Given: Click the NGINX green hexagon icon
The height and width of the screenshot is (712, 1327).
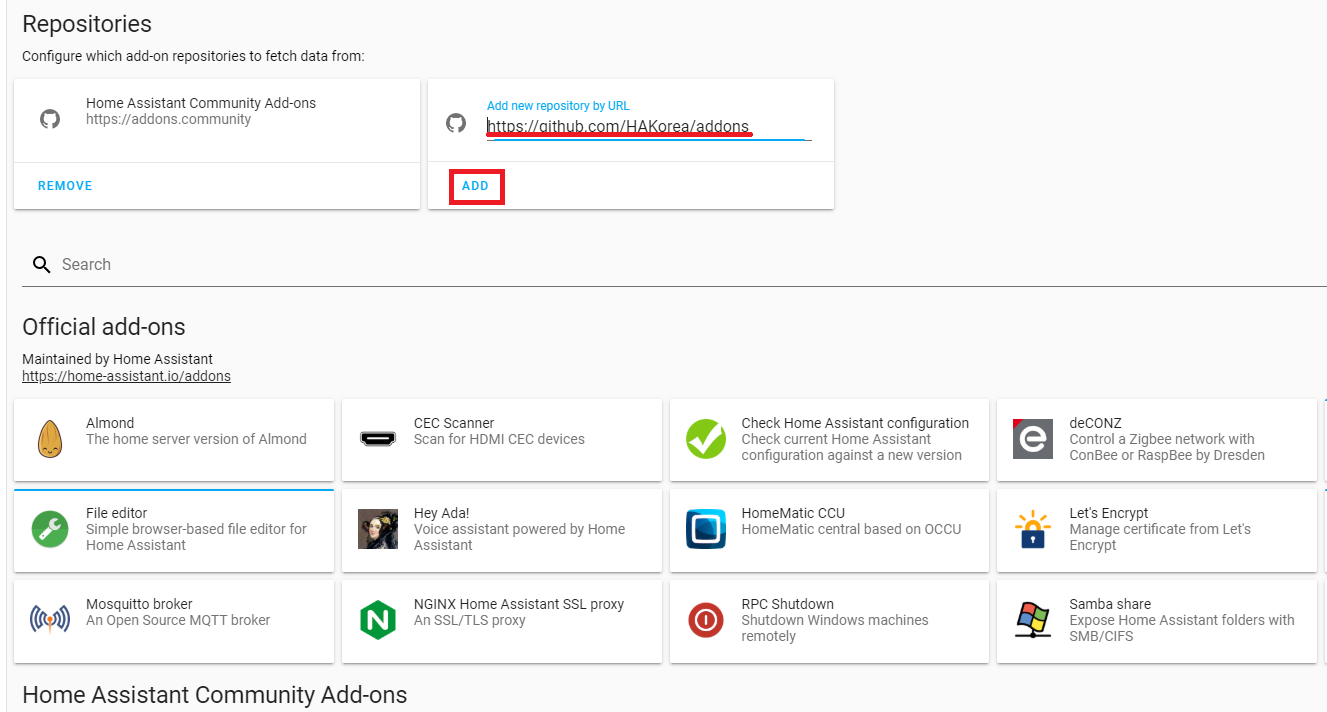Looking at the screenshot, I should coord(378,620).
